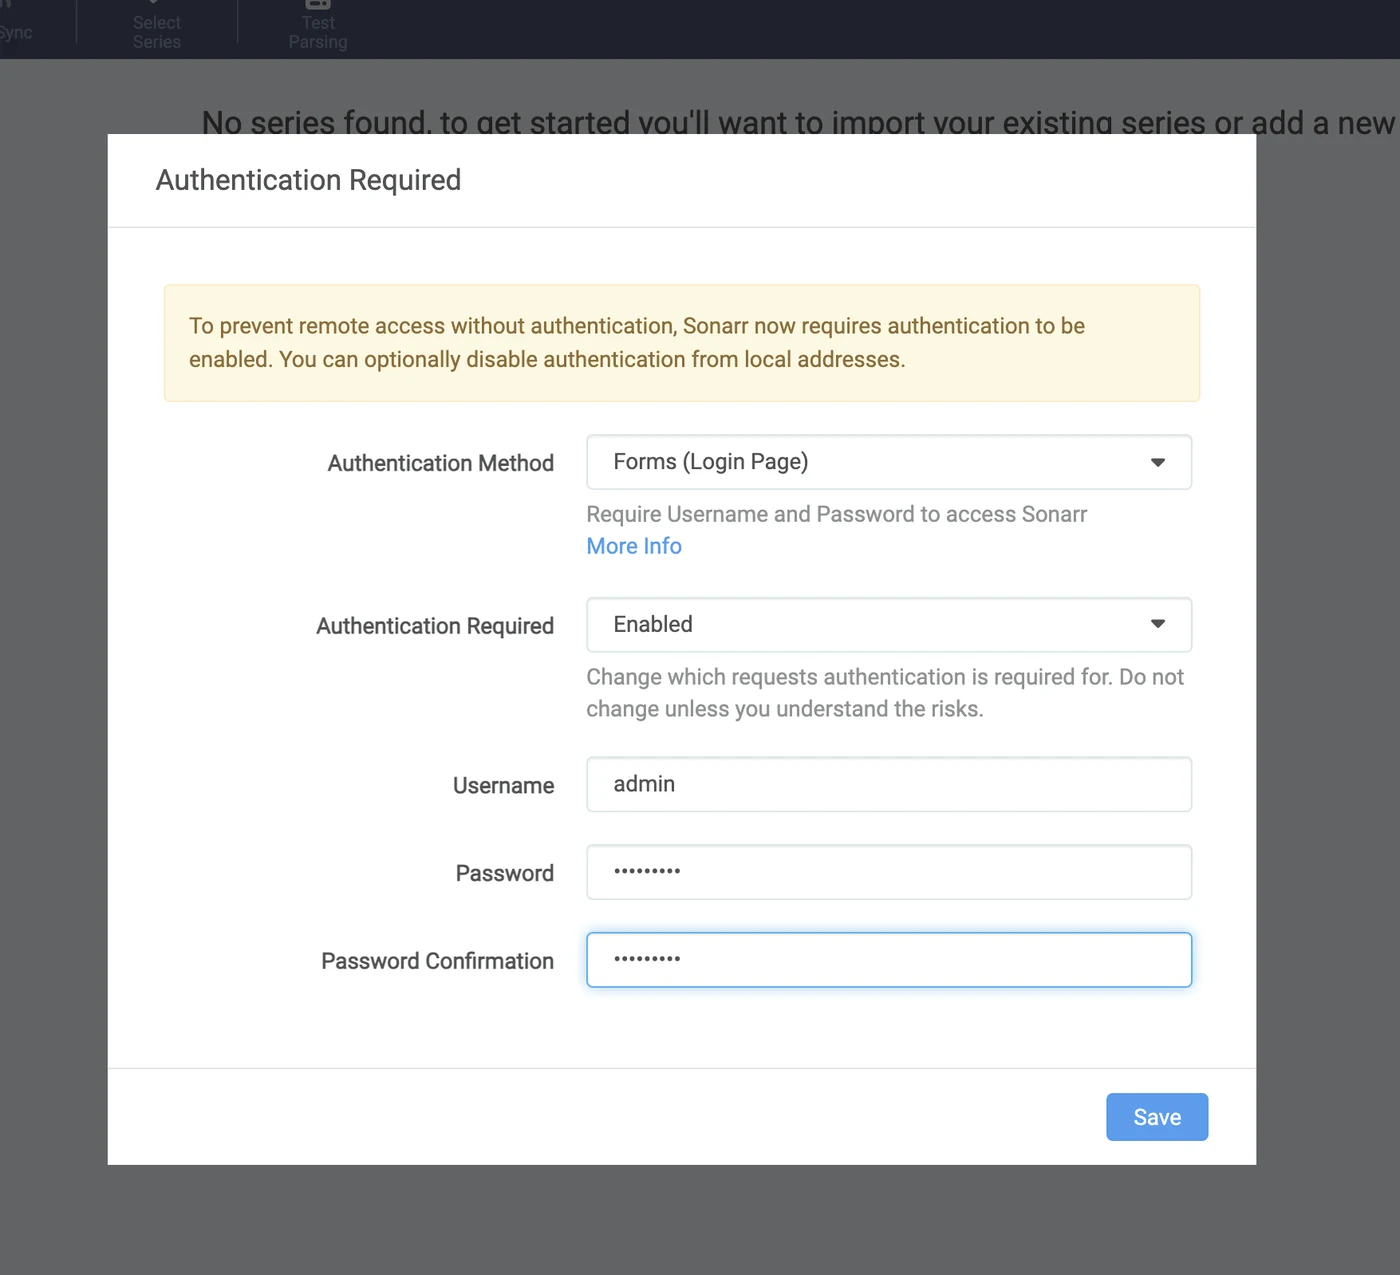Open the Authentication Method dropdown
Screen dimensions: 1400x1275
pyautogui.click(x=889, y=462)
